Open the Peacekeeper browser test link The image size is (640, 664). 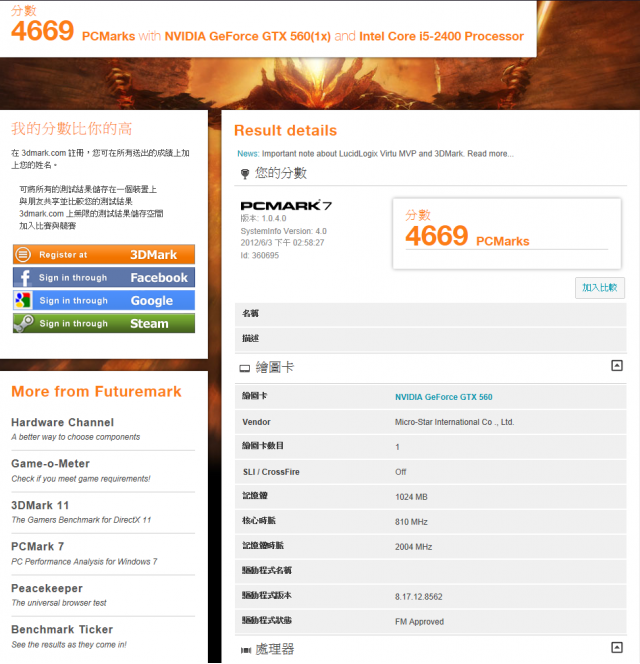[x=47, y=588]
